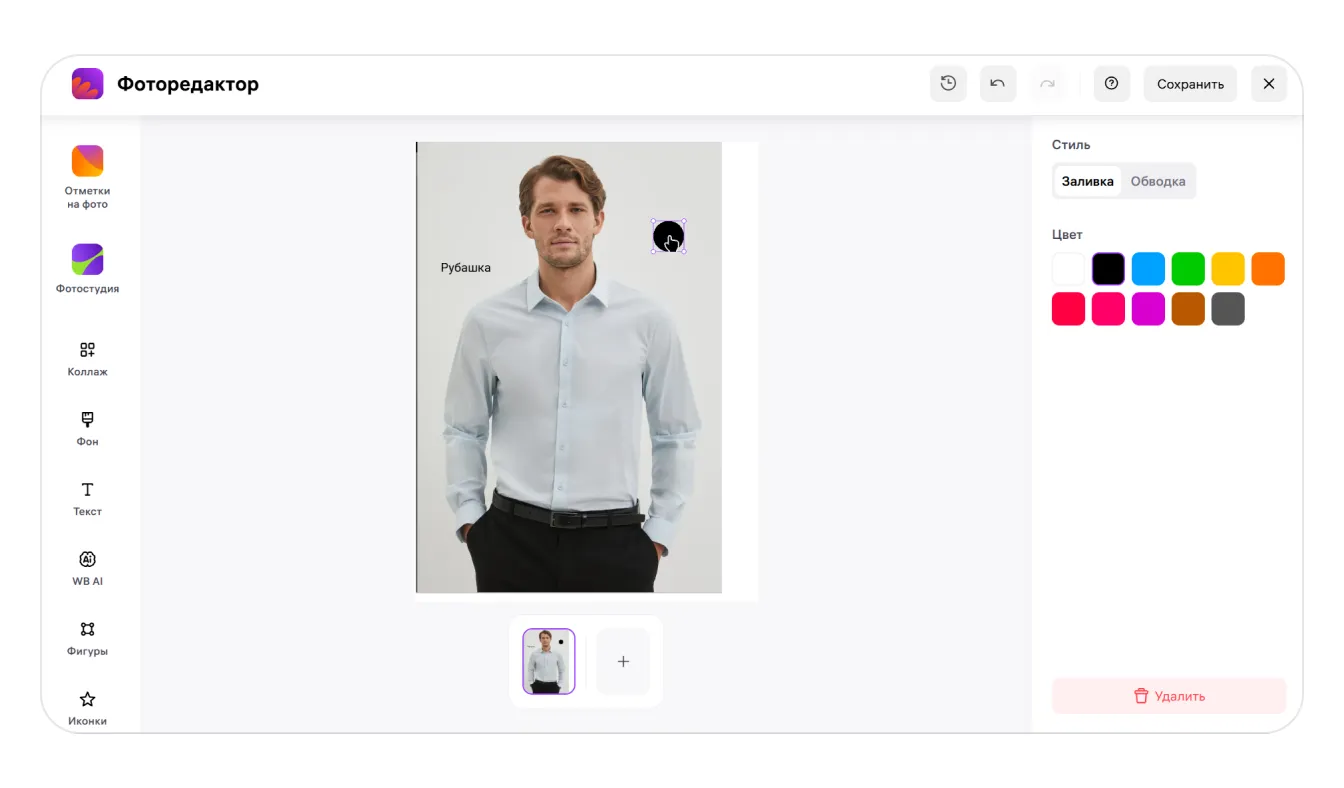
Task: Select the Текст tool
Action: [x=87, y=499]
